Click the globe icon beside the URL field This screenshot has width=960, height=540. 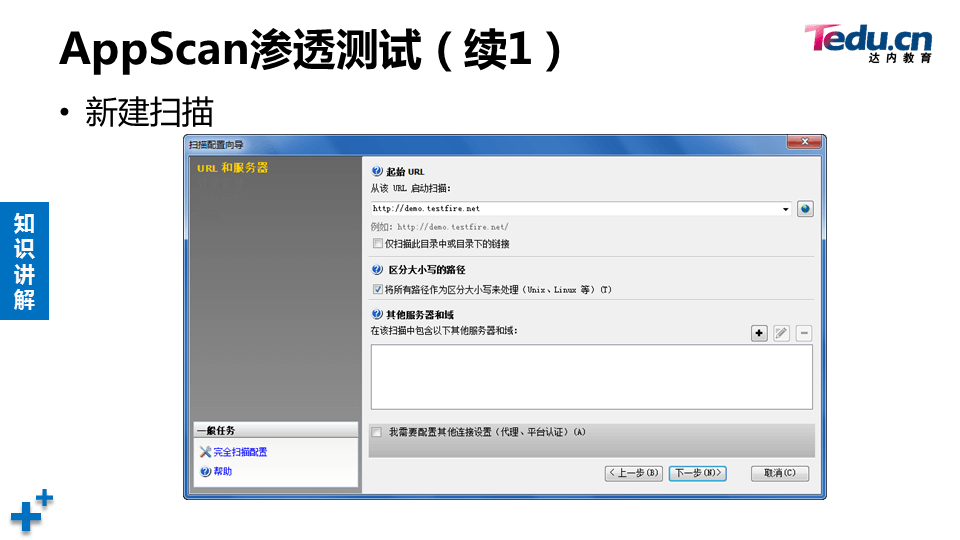(x=805, y=209)
